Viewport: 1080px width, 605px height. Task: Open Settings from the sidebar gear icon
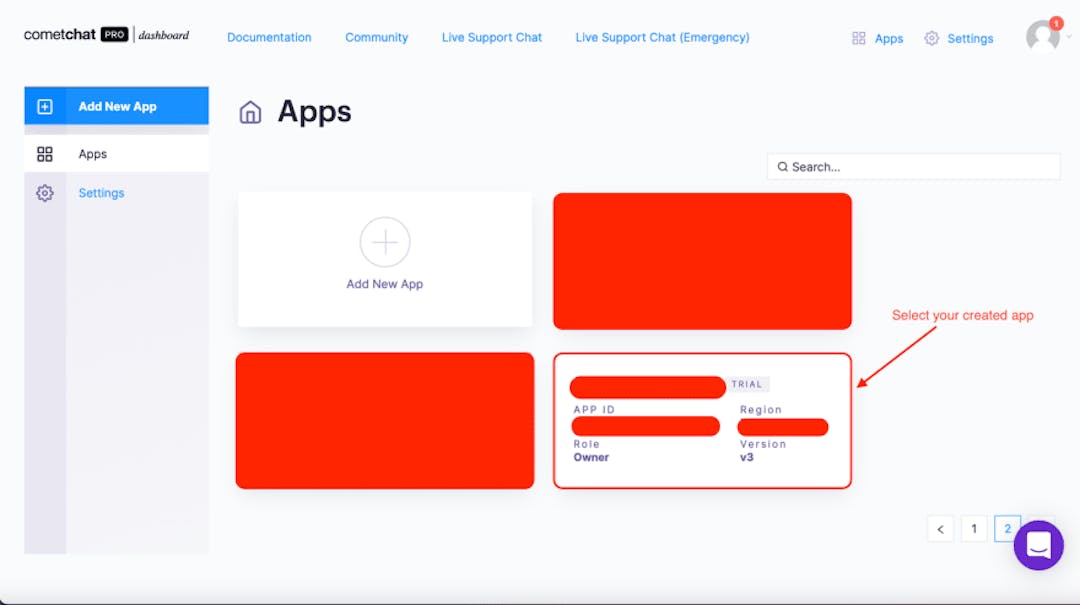[45, 192]
